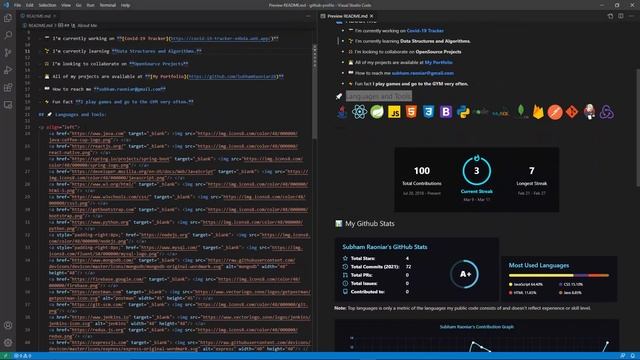
Task: Click the Java logo in the preview
Action: [342, 111]
